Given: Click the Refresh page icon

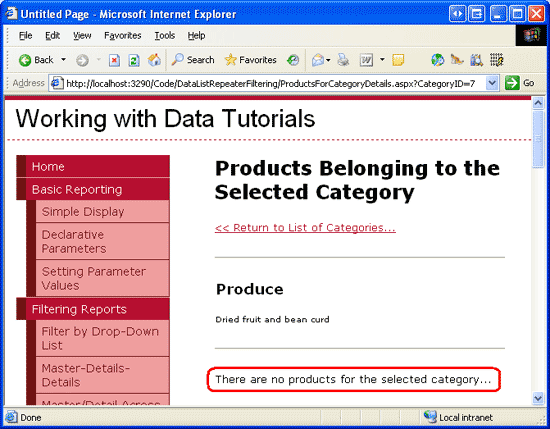Looking at the screenshot, I should click(x=134, y=60).
